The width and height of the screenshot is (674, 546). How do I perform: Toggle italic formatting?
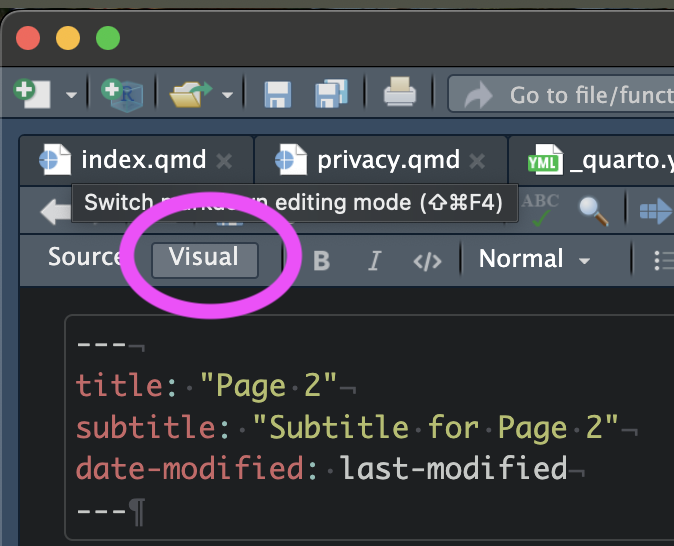[x=374, y=261]
